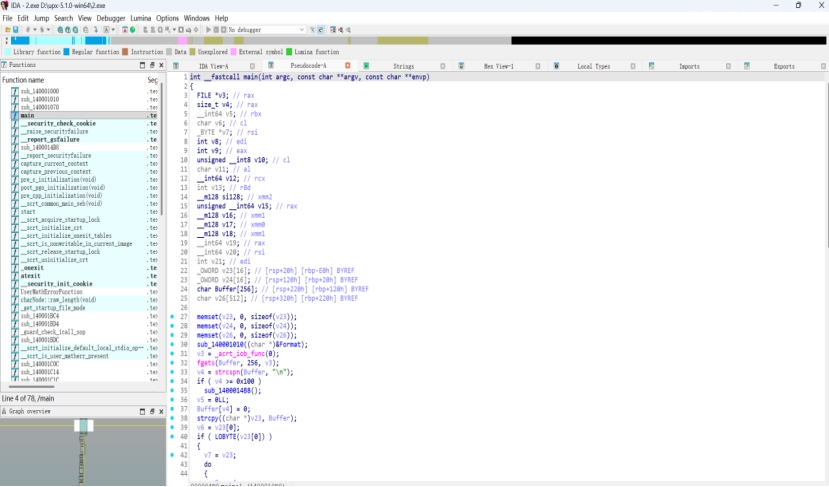829x487 pixels.
Task: Close the Pseudocode-A tab with its red icon
Action: (x=347, y=66)
